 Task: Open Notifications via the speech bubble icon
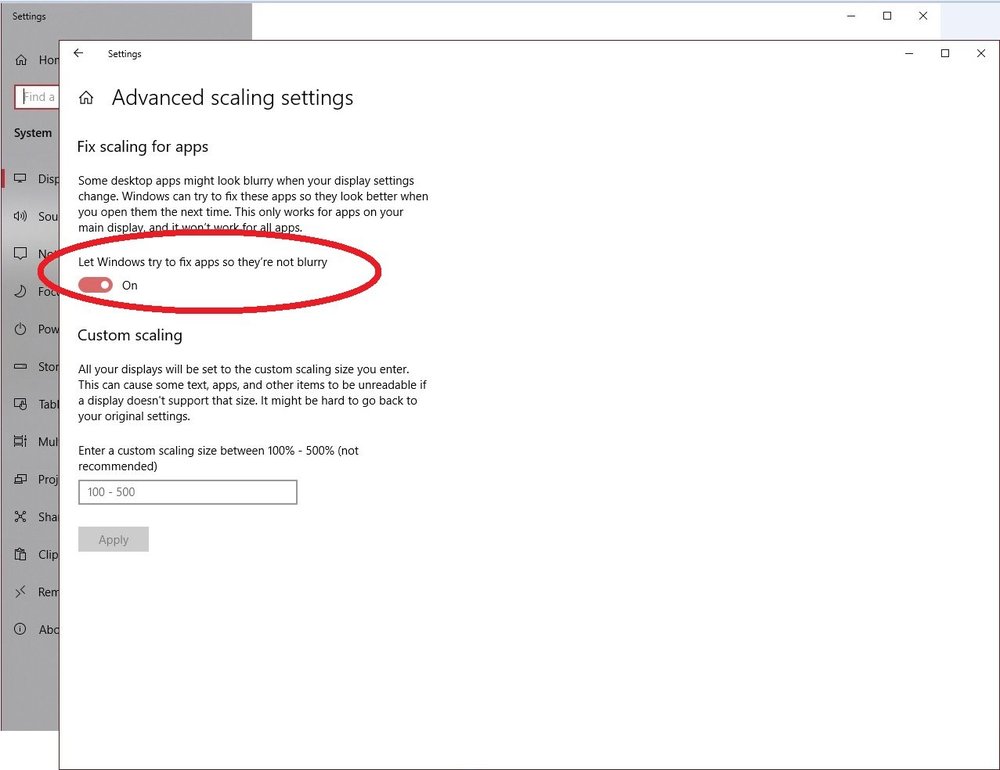coord(20,254)
